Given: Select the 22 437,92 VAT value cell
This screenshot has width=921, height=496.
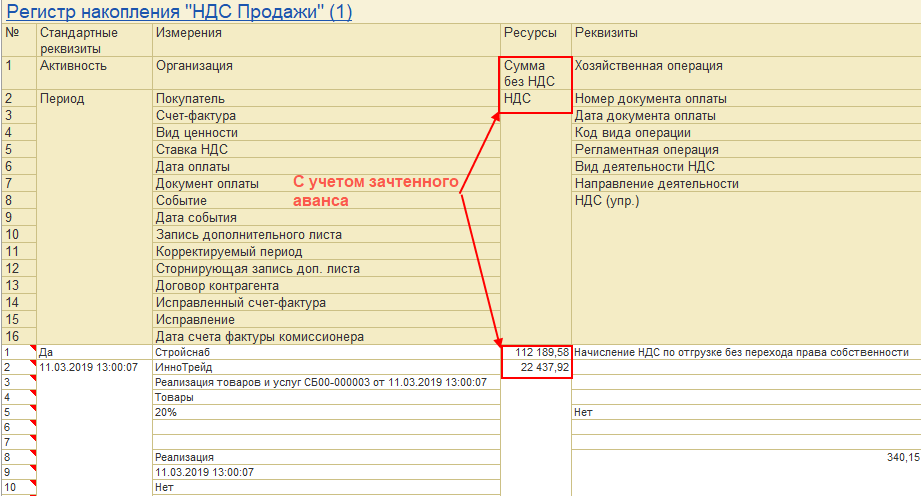Looking at the screenshot, I should pyautogui.click(x=536, y=367).
